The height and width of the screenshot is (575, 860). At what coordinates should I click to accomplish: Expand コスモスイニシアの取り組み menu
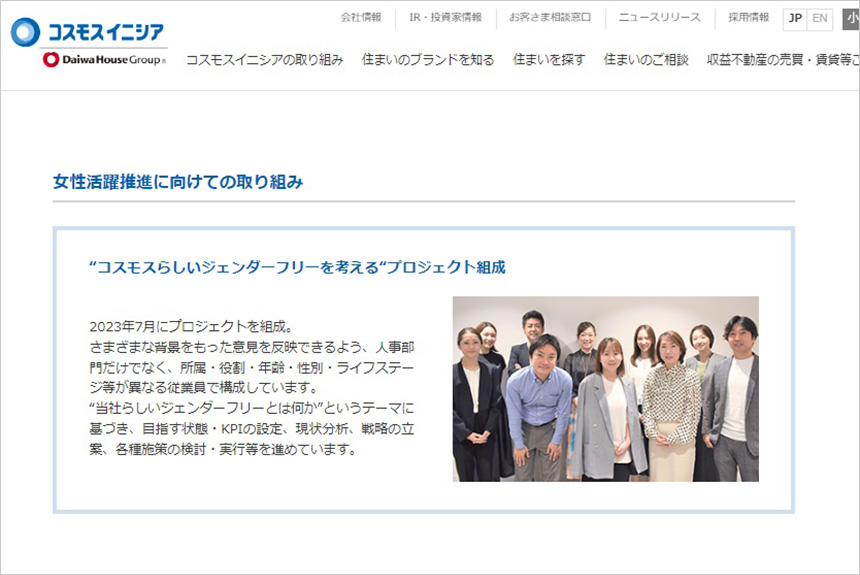tap(265, 60)
